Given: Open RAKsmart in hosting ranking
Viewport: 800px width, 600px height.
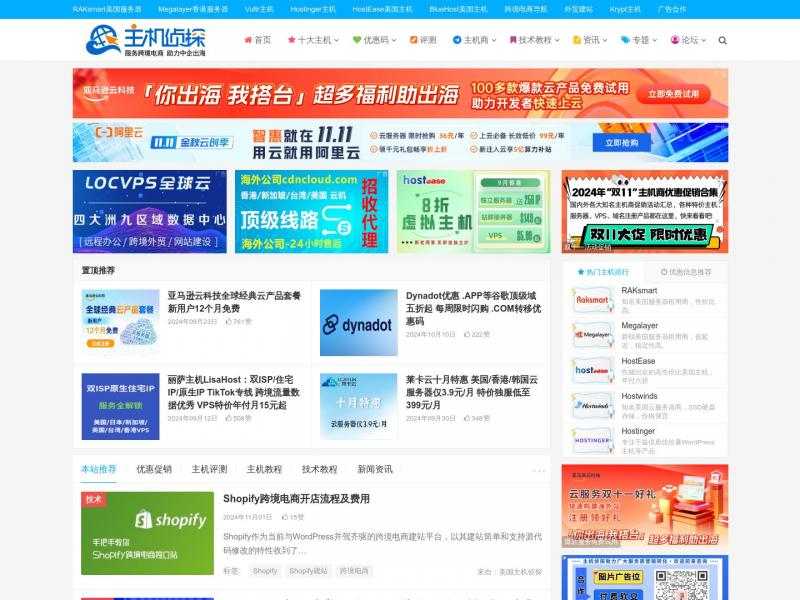Looking at the screenshot, I should click(x=639, y=290).
